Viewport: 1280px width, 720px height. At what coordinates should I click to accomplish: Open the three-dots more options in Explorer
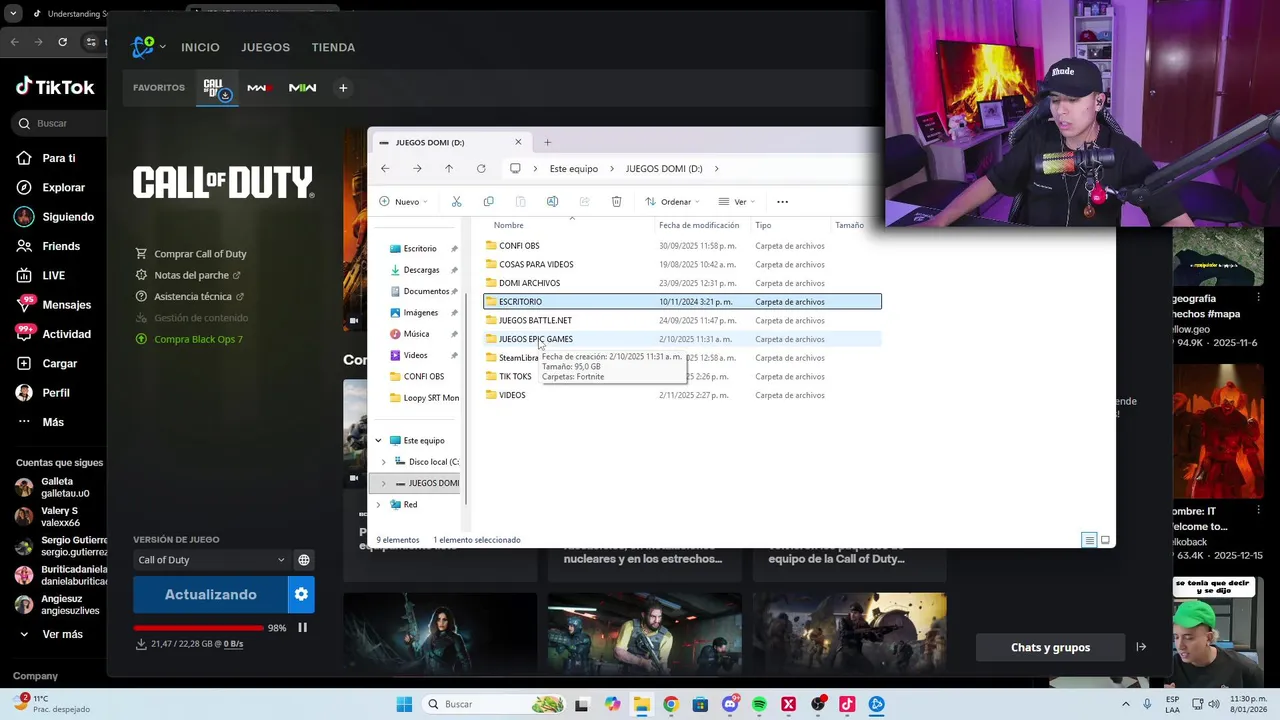point(782,202)
